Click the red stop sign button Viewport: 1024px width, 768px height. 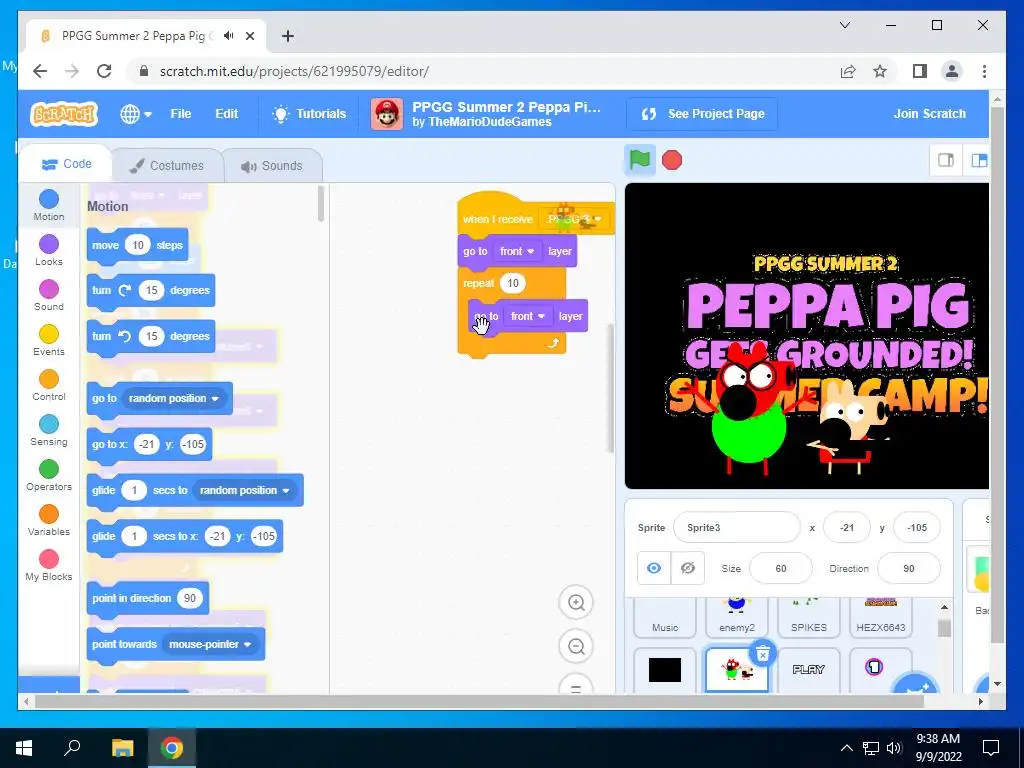pos(672,160)
